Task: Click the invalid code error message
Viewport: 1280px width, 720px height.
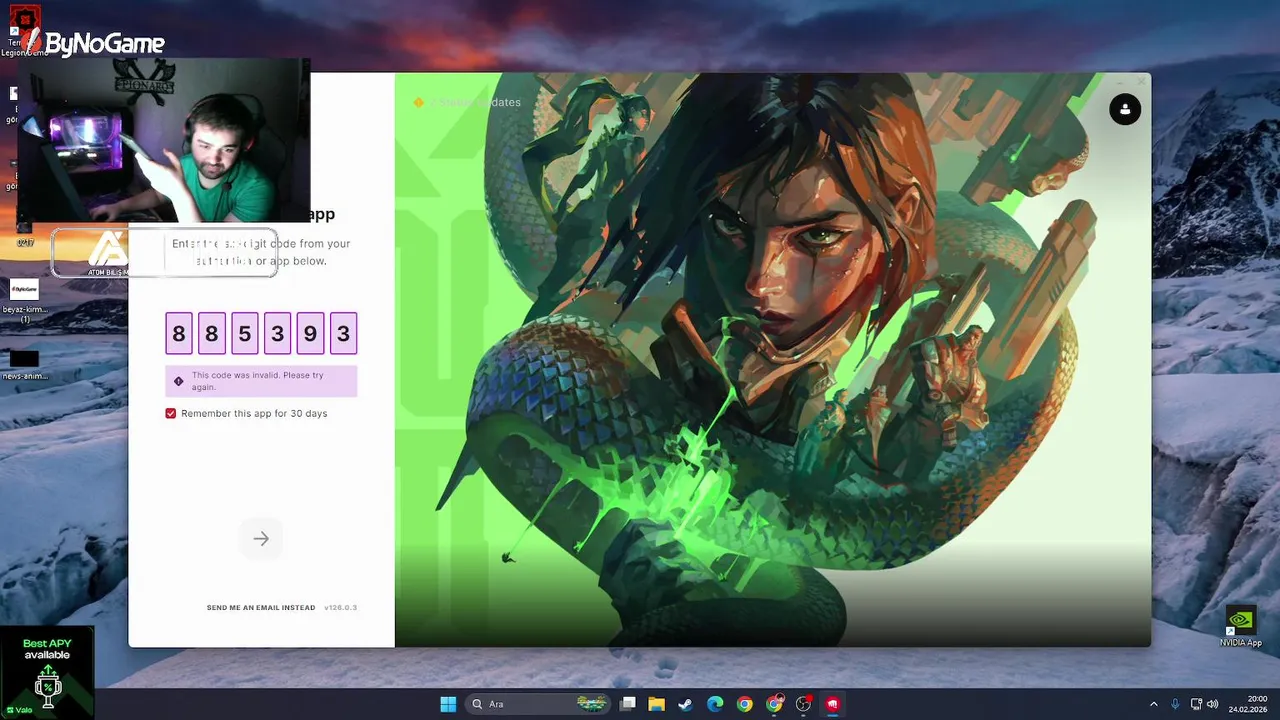Action: pyautogui.click(x=261, y=381)
